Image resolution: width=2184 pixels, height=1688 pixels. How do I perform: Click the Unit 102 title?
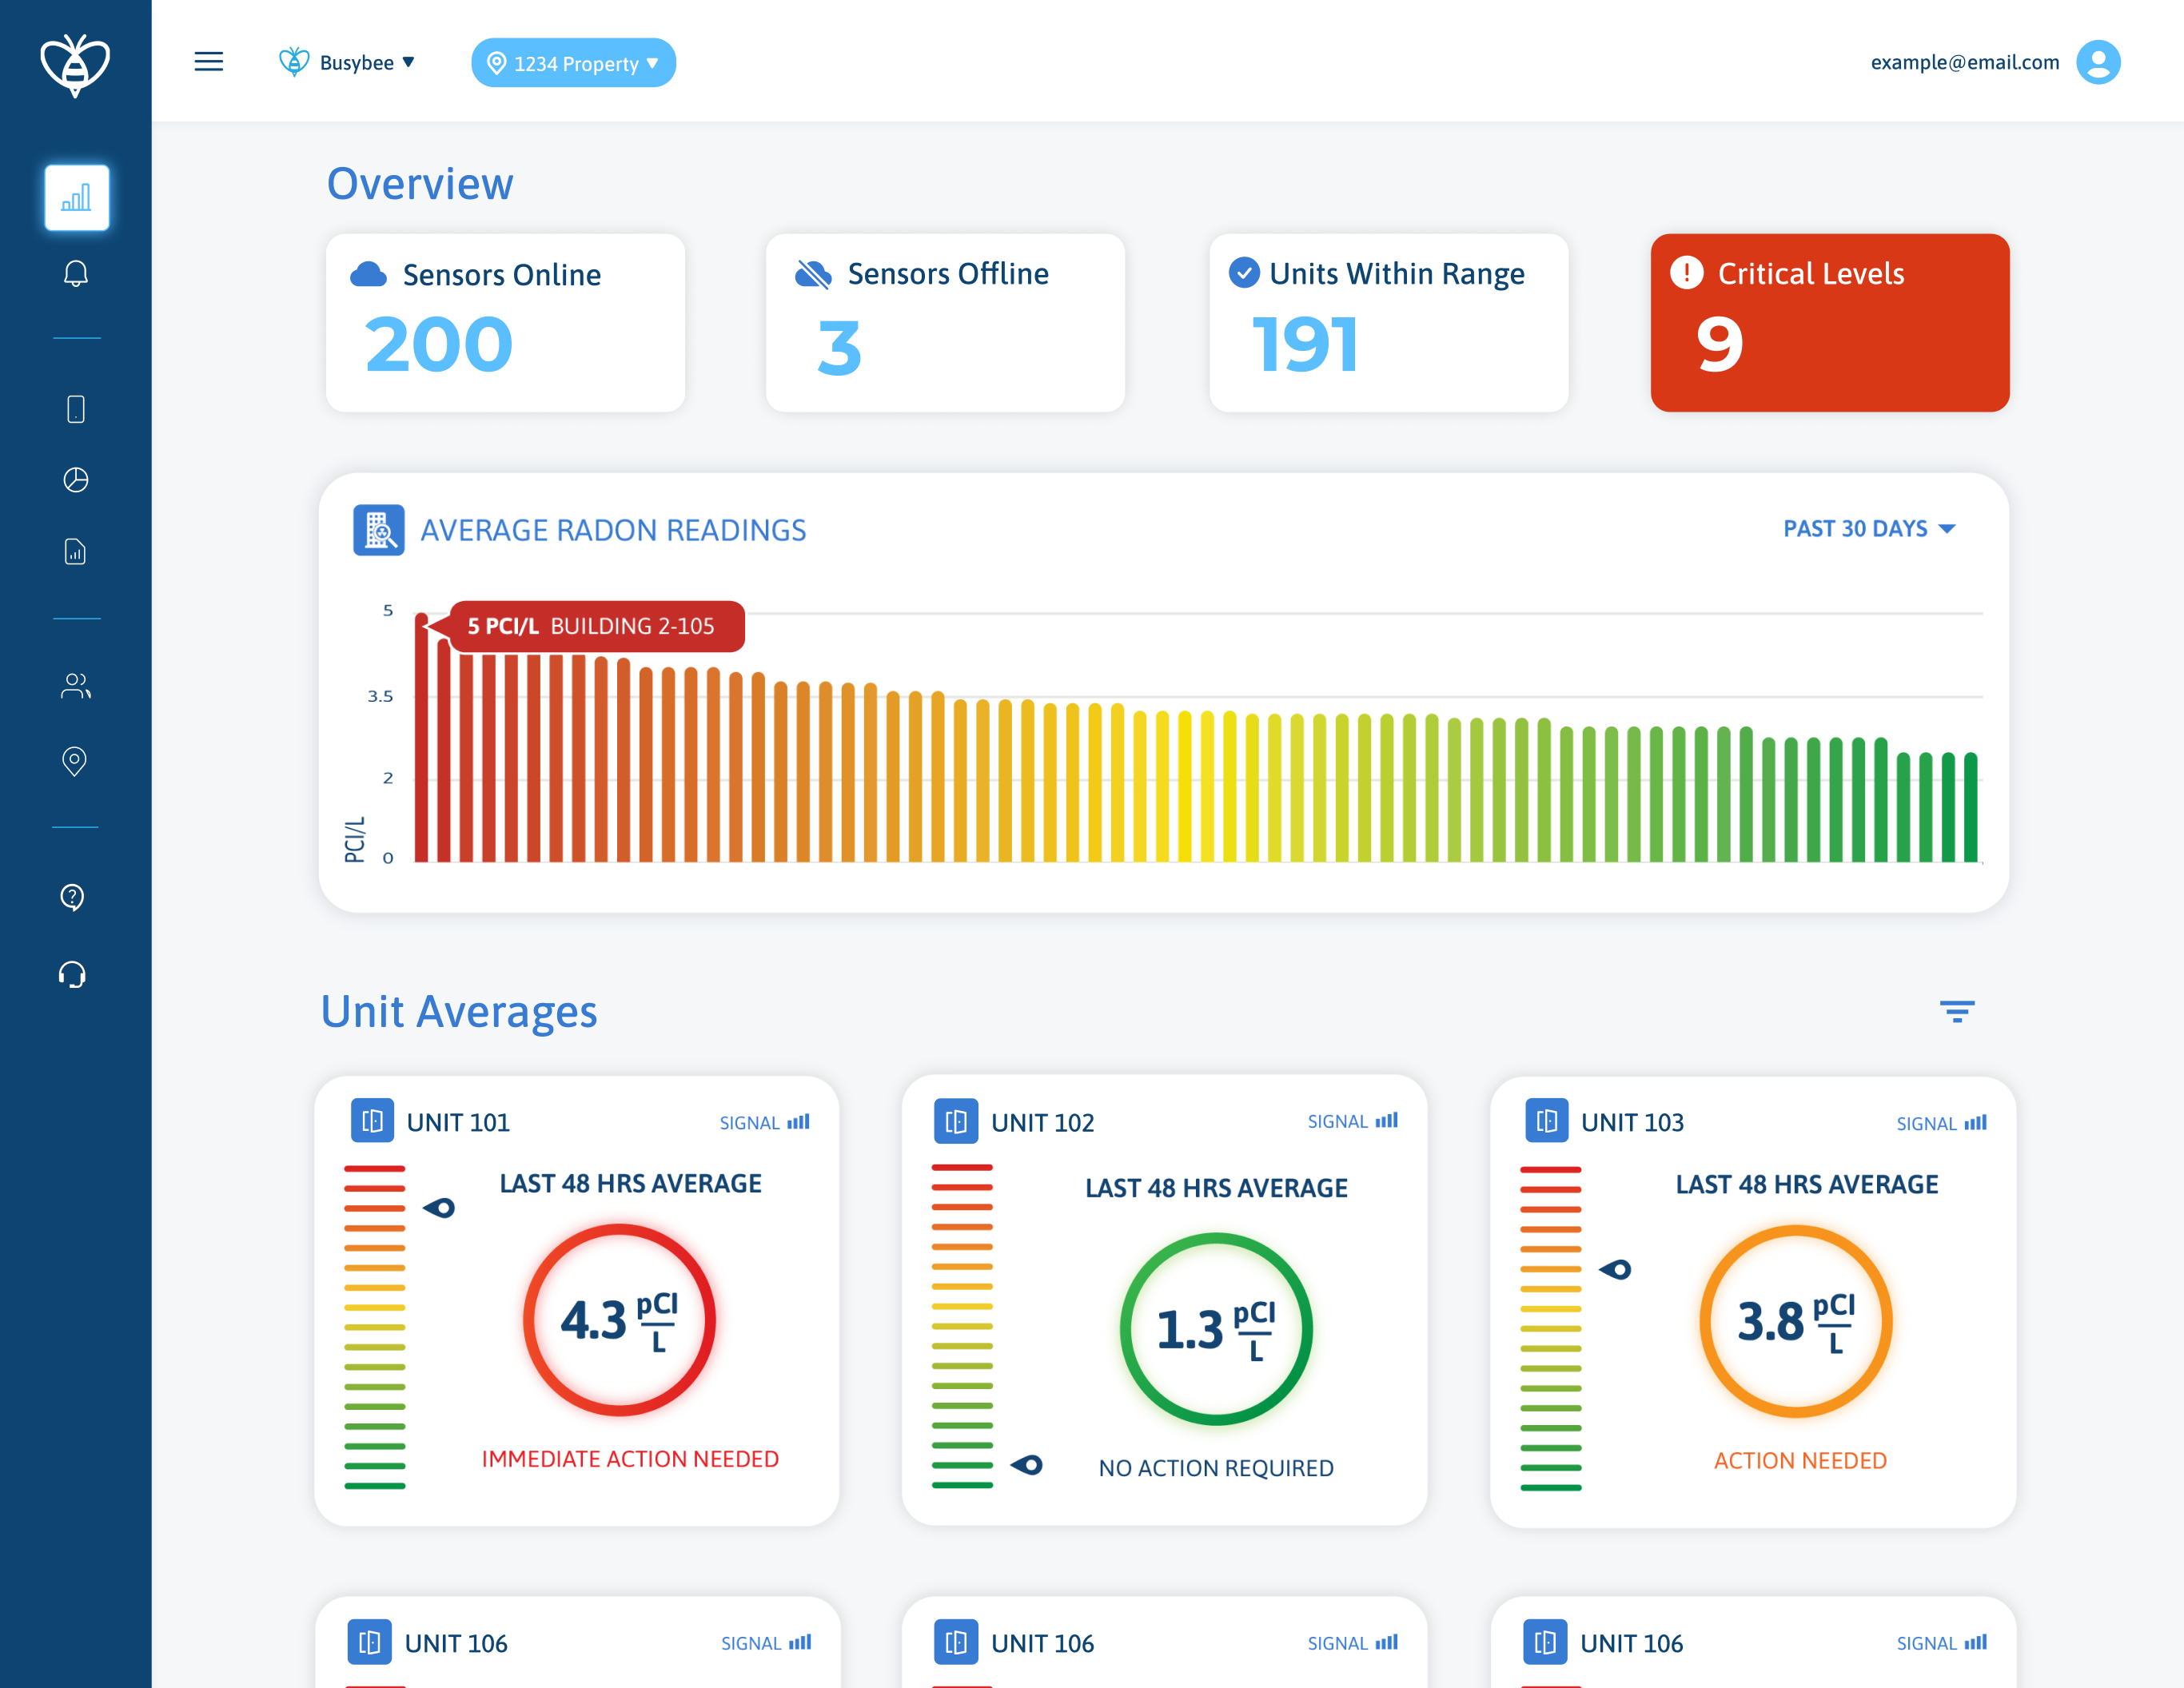point(1042,1122)
